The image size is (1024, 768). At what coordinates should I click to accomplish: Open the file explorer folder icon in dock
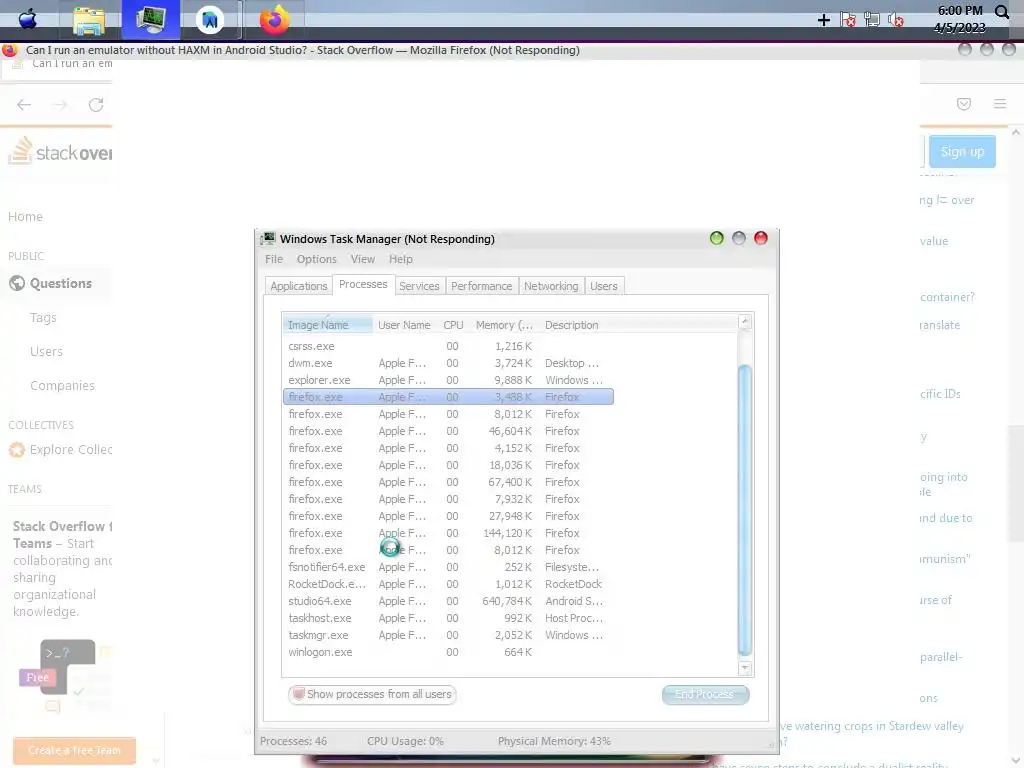coord(89,20)
